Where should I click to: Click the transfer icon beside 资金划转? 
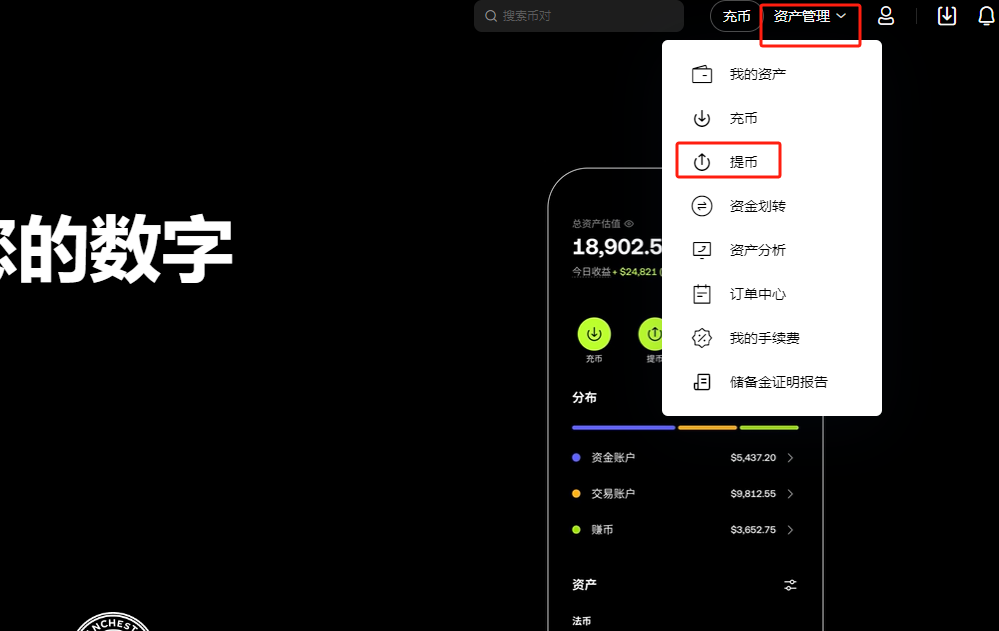(x=701, y=206)
